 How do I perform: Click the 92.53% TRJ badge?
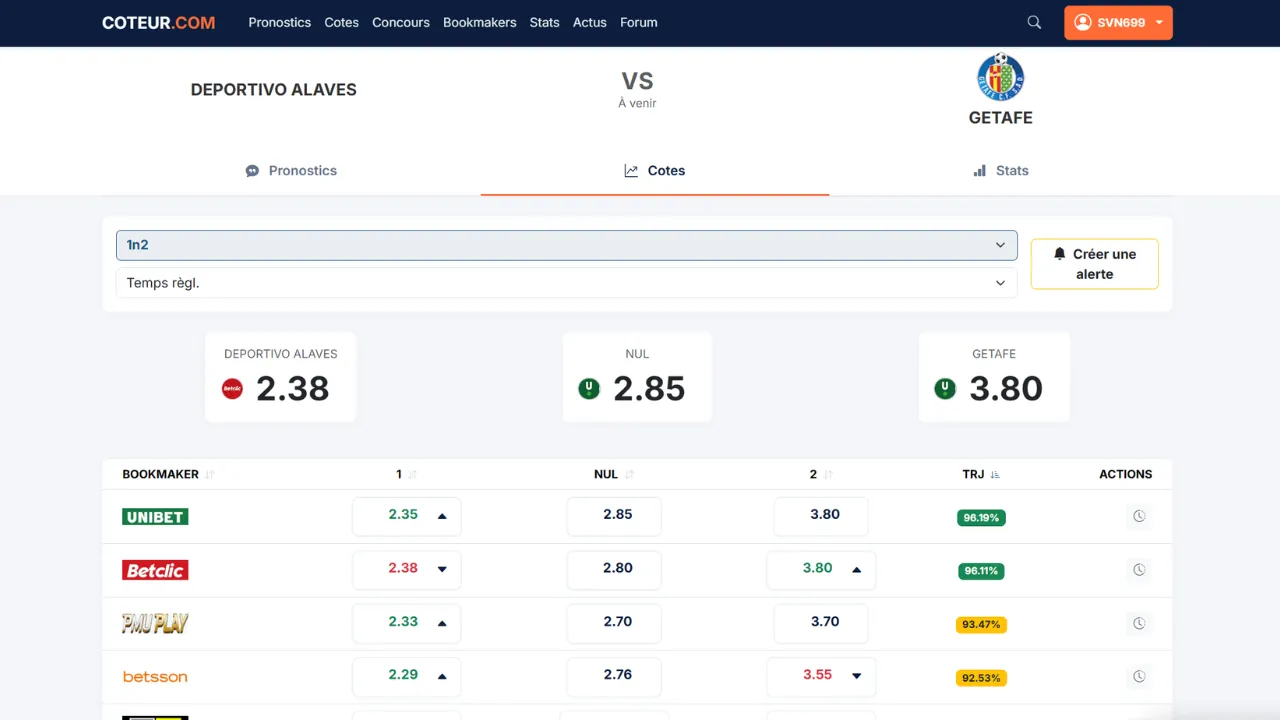point(981,678)
